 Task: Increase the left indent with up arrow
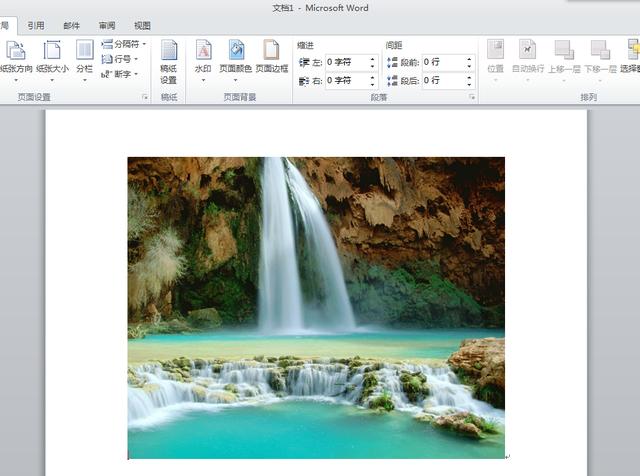[373, 59]
